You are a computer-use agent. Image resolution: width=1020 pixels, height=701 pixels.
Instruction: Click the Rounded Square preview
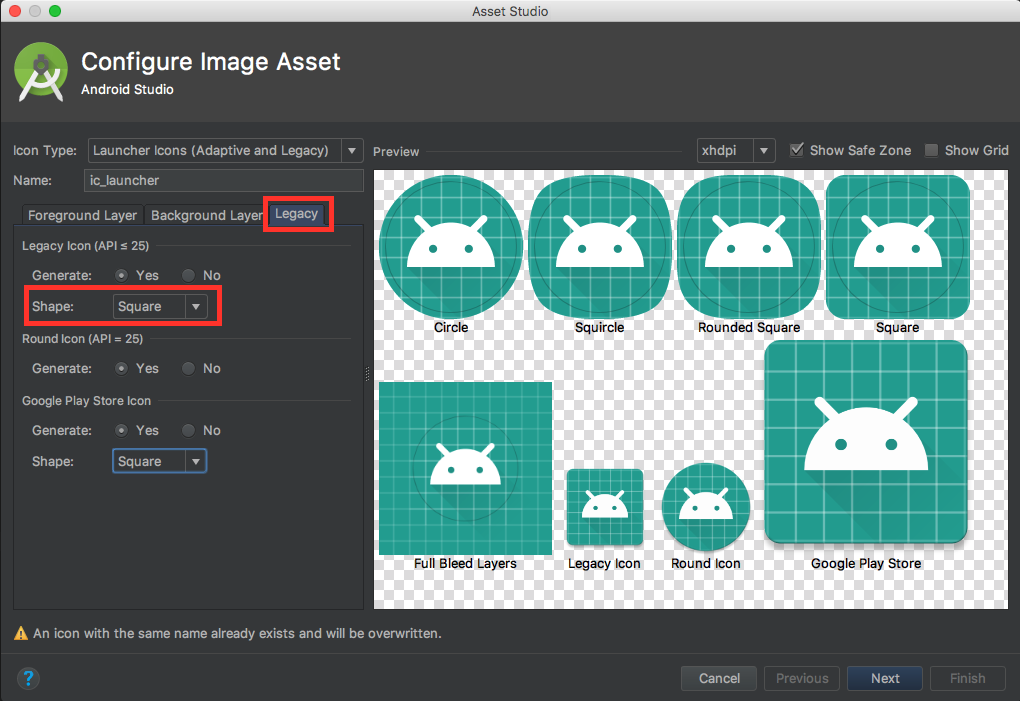[748, 245]
